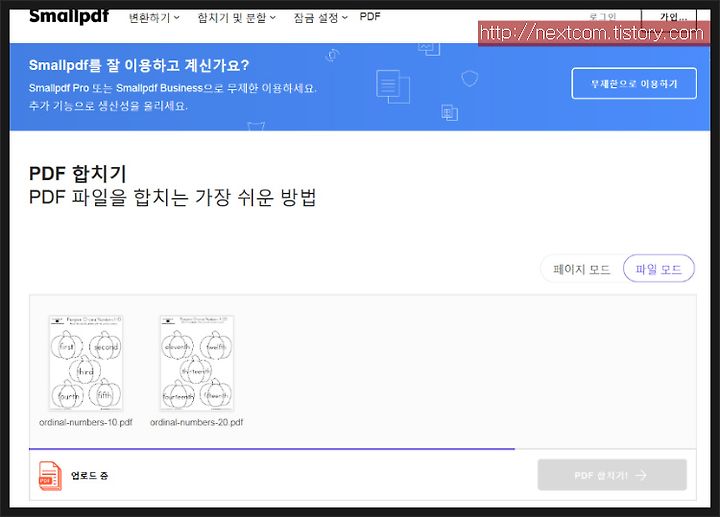
Task: Click the 무제한으로 이용하기 button
Action: (634, 84)
